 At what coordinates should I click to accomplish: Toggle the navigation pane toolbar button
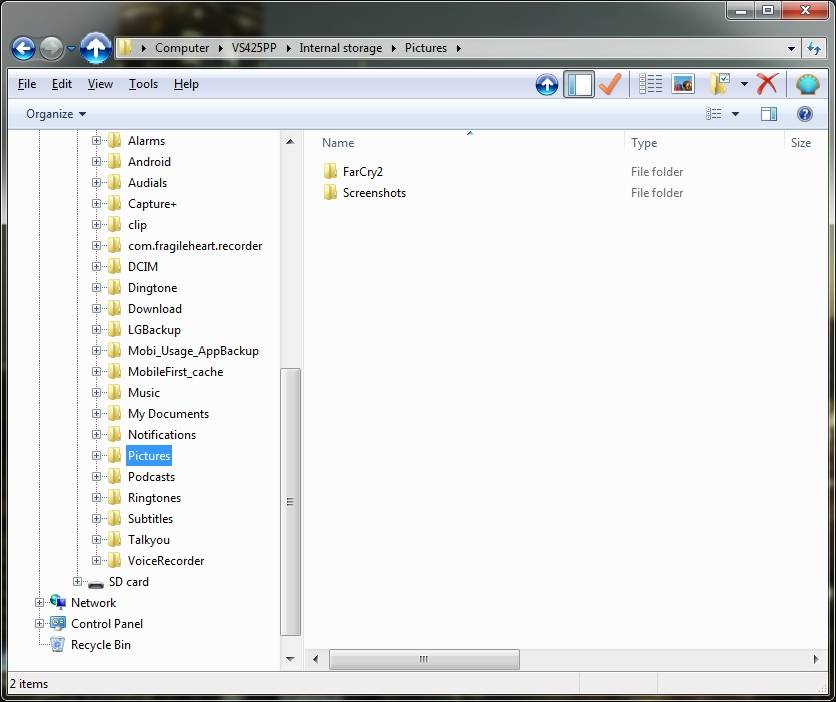click(x=579, y=85)
